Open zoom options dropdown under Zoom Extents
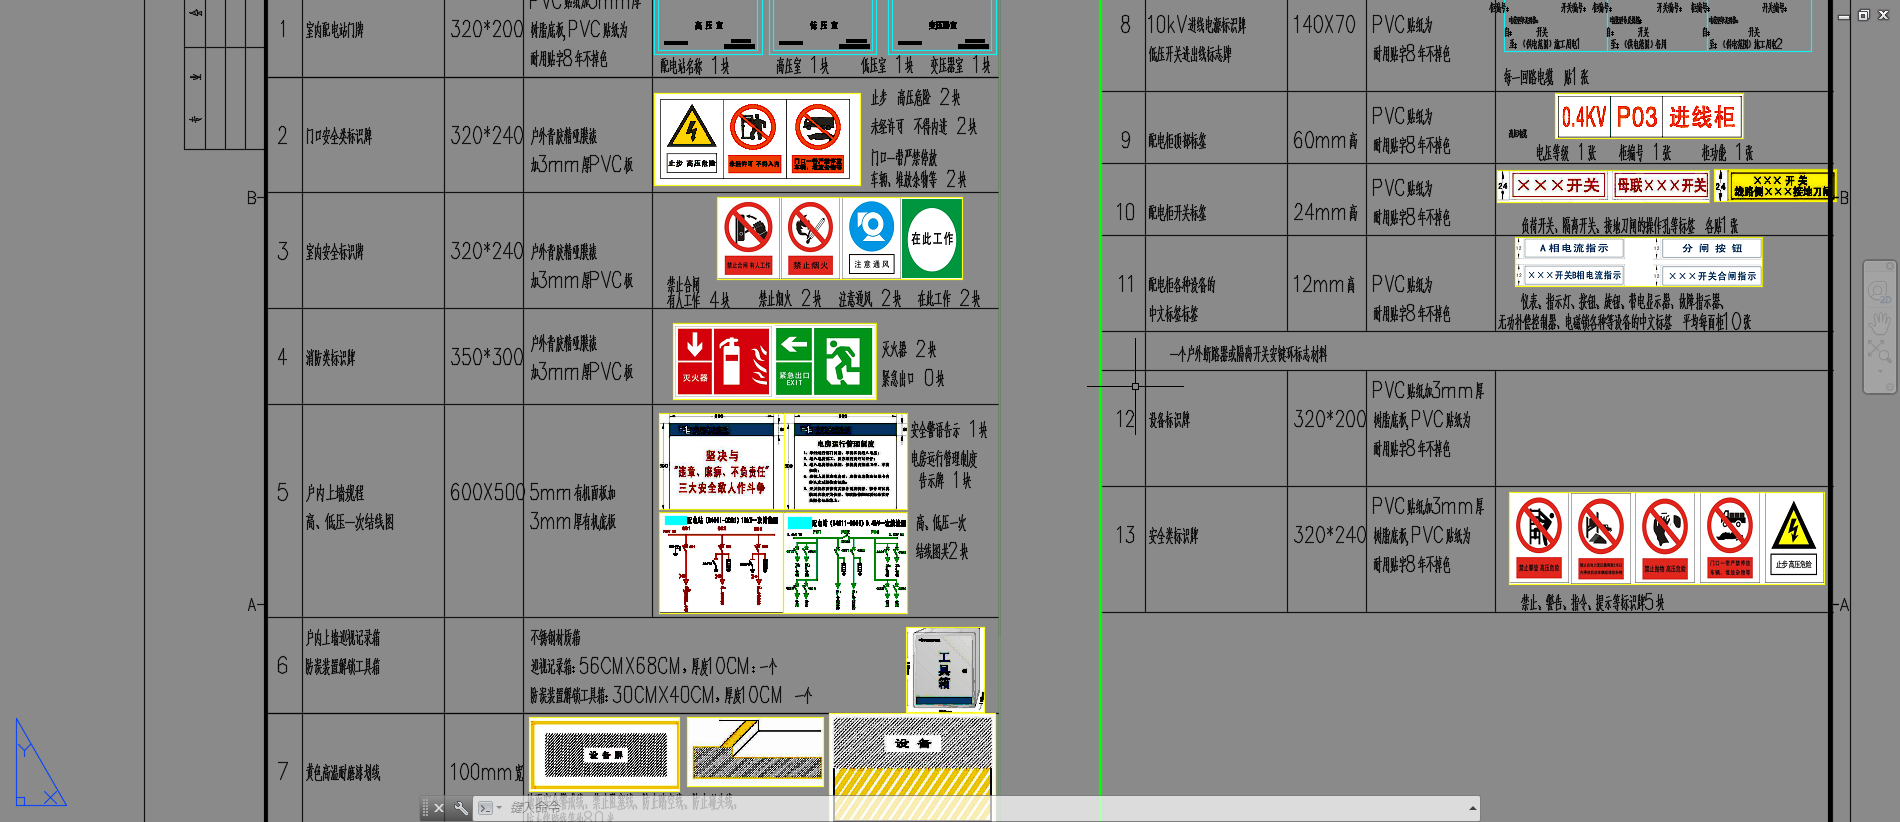Image resolution: width=1900 pixels, height=822 pixels. coord(1880,371)
